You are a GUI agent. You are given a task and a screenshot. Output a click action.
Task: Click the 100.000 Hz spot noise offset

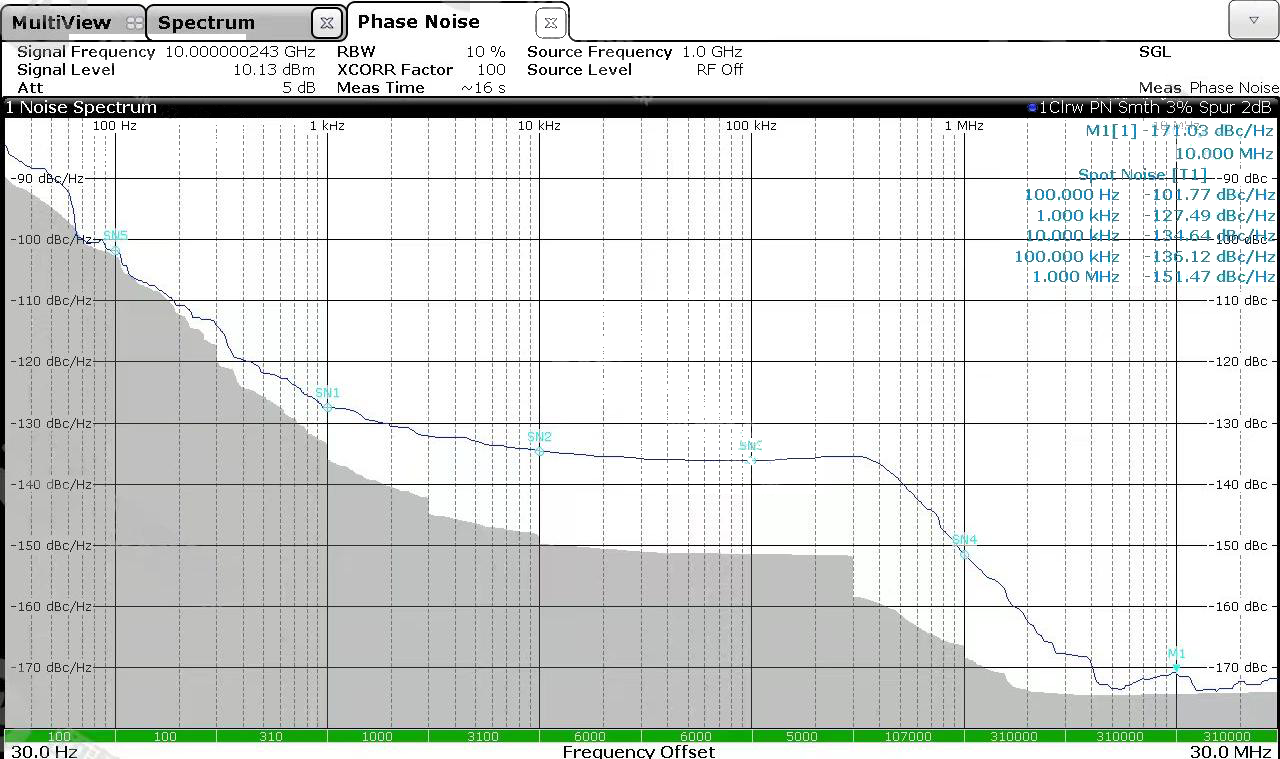click(1071, 194)
